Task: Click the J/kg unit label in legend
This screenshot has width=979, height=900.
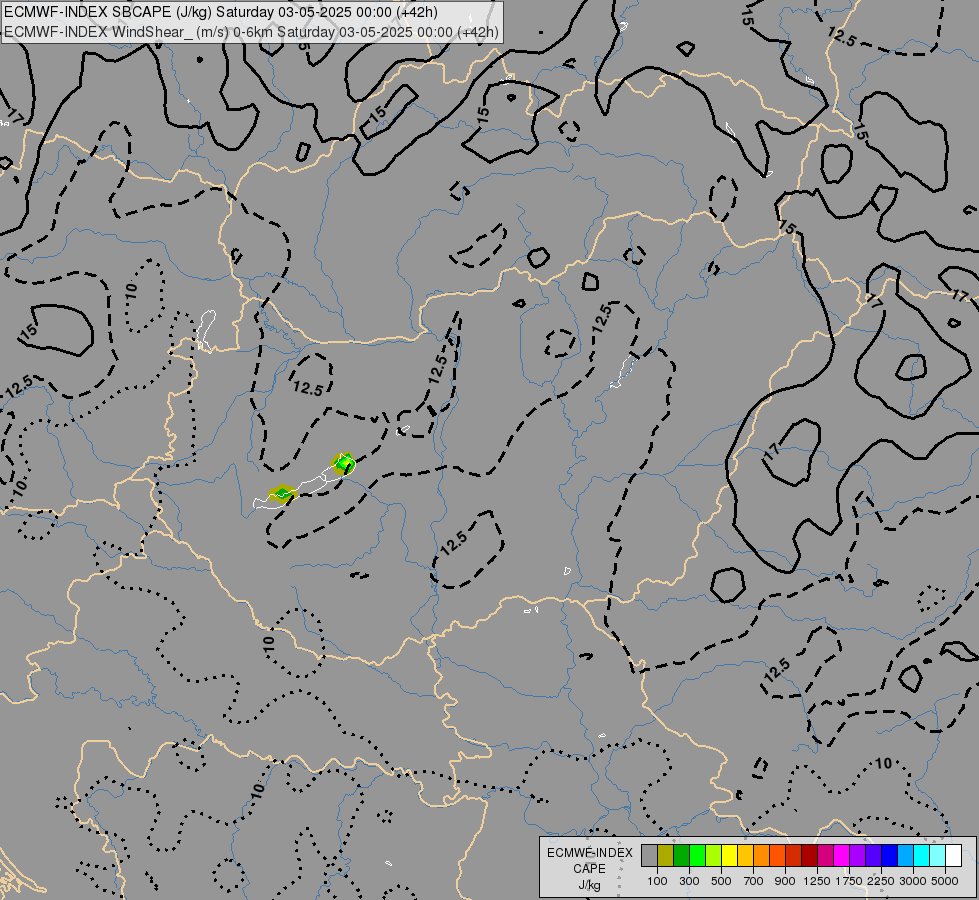Action: (589, 885)
